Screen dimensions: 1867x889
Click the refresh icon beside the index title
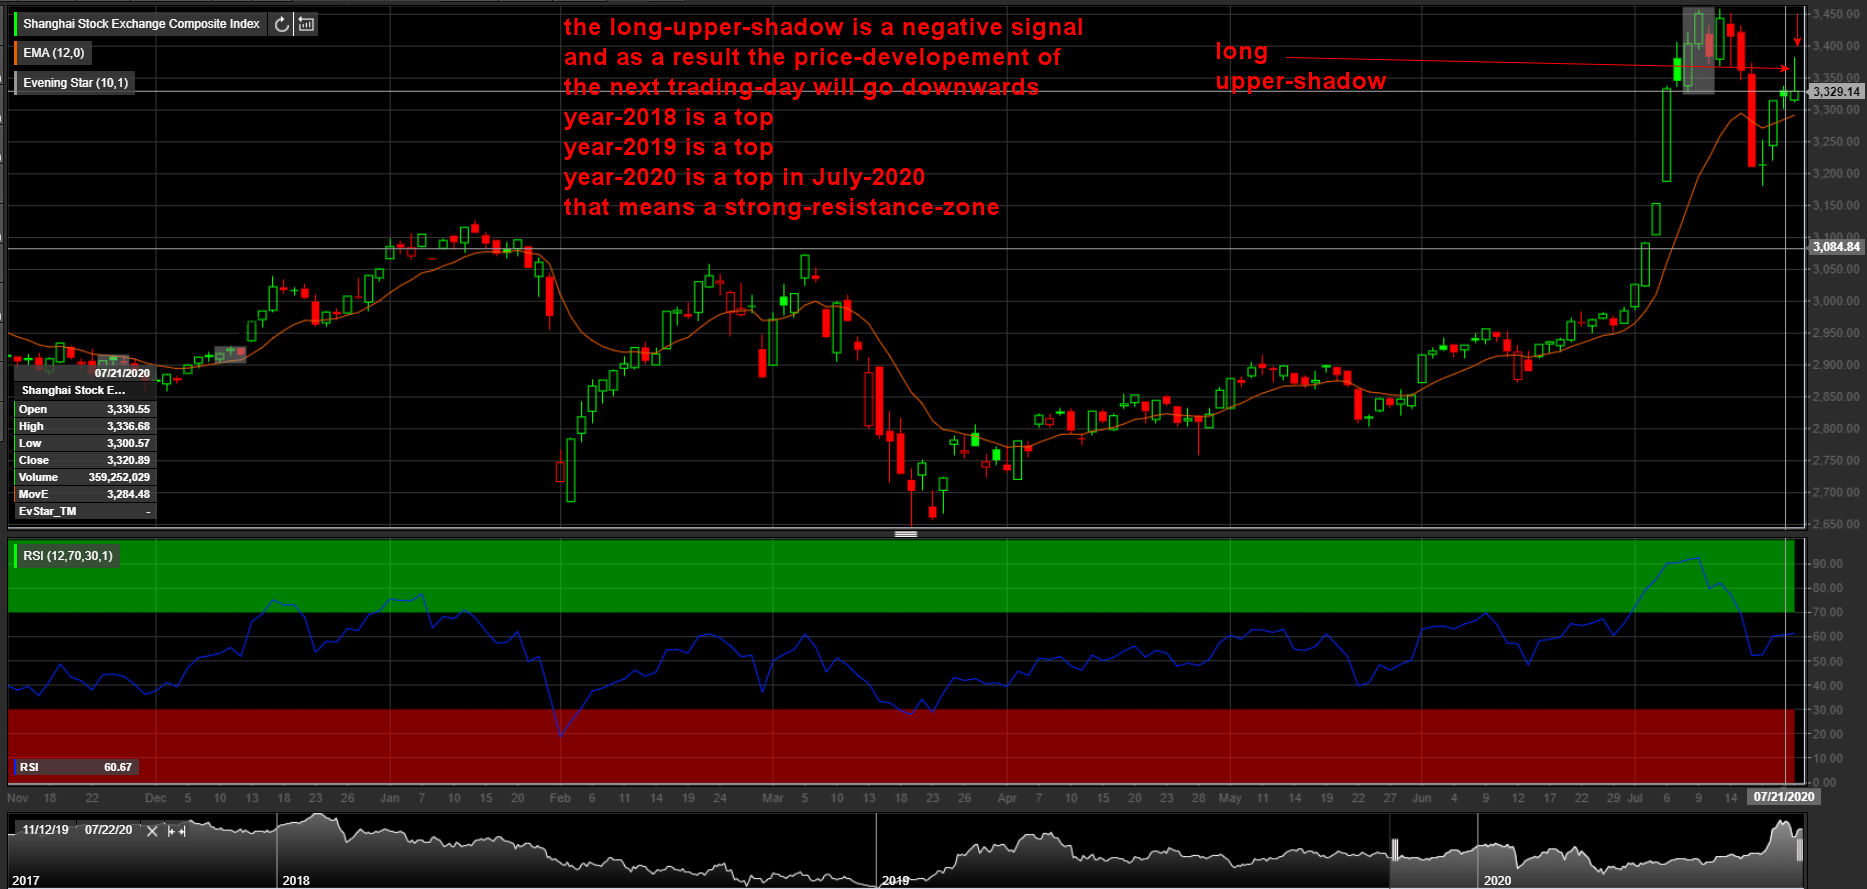282,24
